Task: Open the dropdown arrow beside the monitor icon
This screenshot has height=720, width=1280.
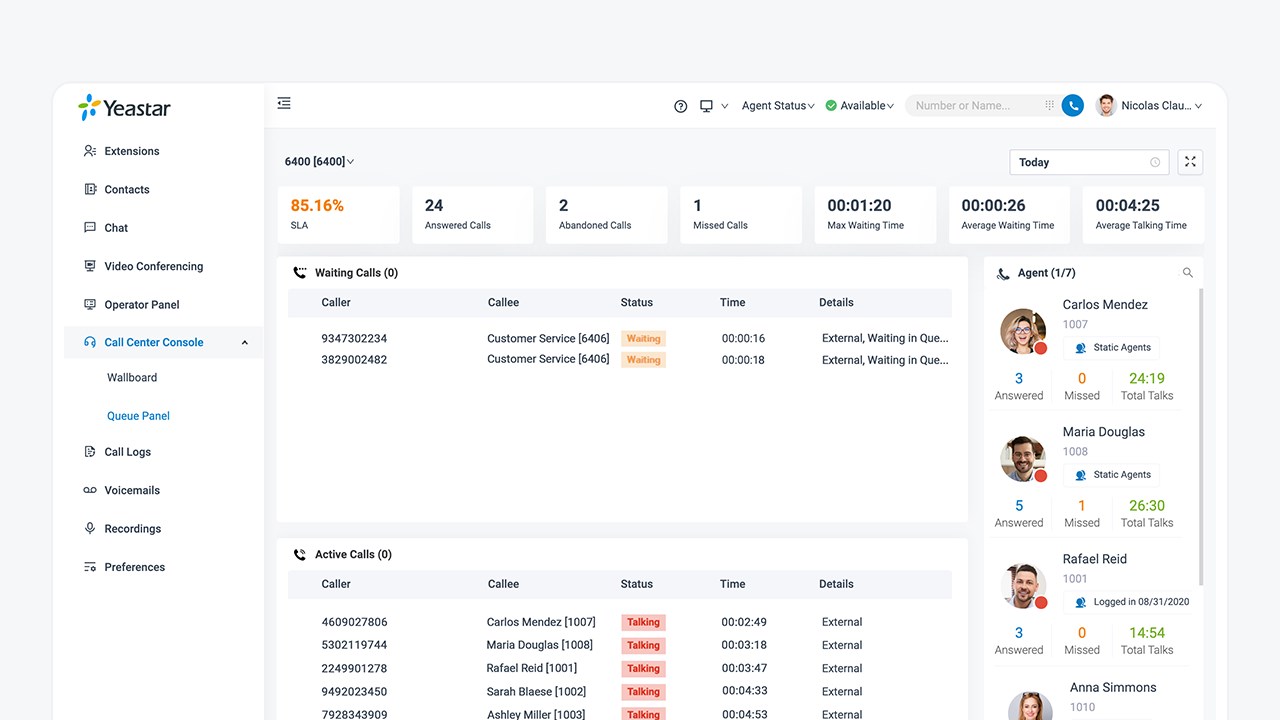Action: pyautogui.click(x=725, y=106)
